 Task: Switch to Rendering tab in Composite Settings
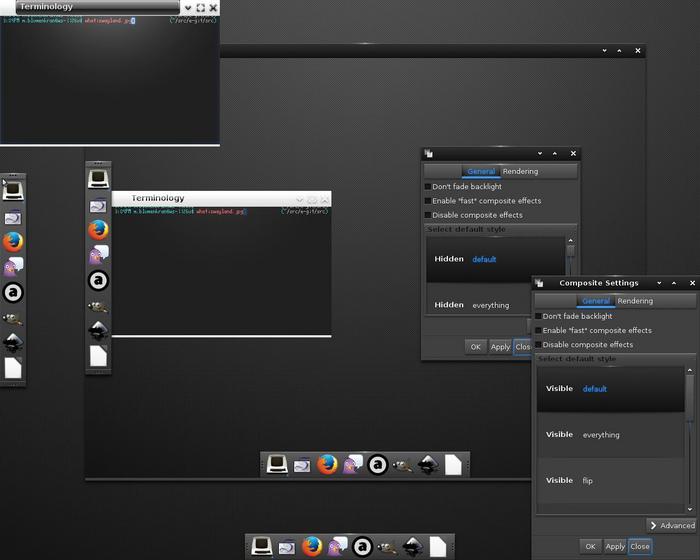[635, 301]
